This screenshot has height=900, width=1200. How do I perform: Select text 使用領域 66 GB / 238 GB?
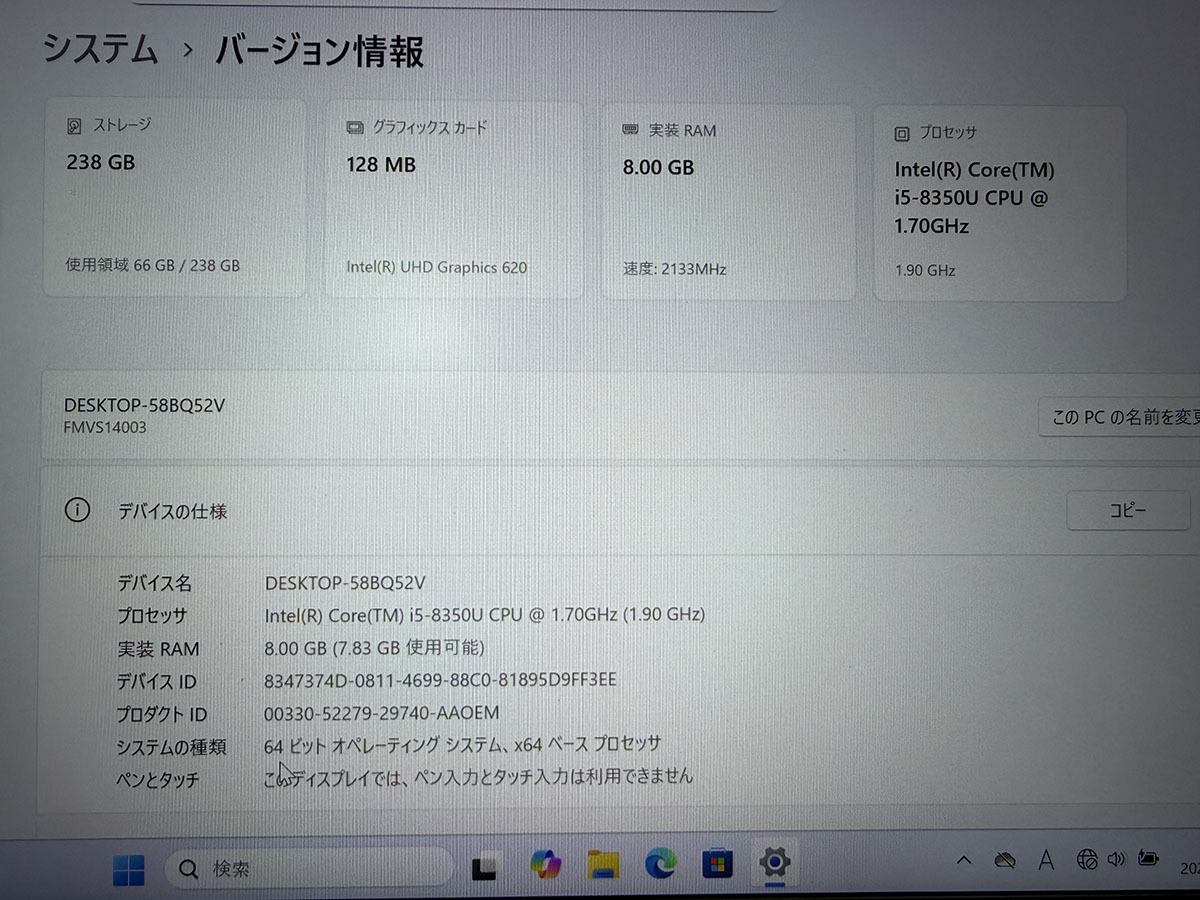[153, 266]
